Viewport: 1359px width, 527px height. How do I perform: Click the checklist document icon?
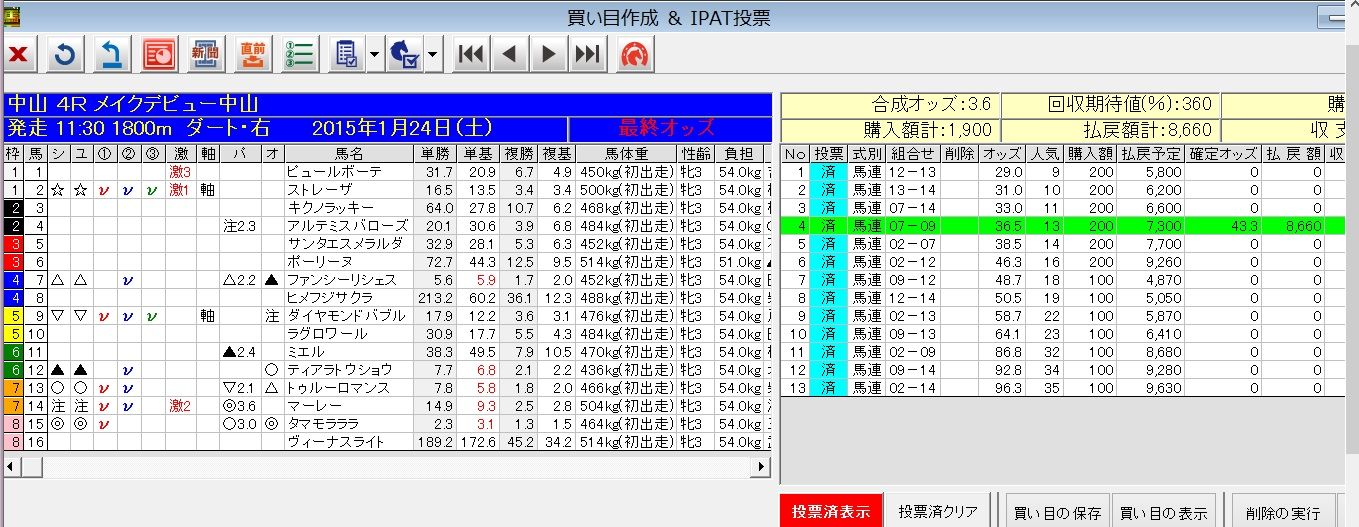(x=347, y=54)
